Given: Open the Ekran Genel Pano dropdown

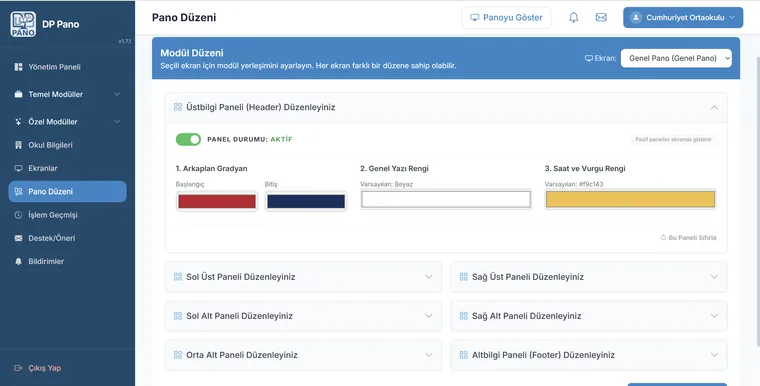Looking at the screenshot, I should [x=676, y=58].
